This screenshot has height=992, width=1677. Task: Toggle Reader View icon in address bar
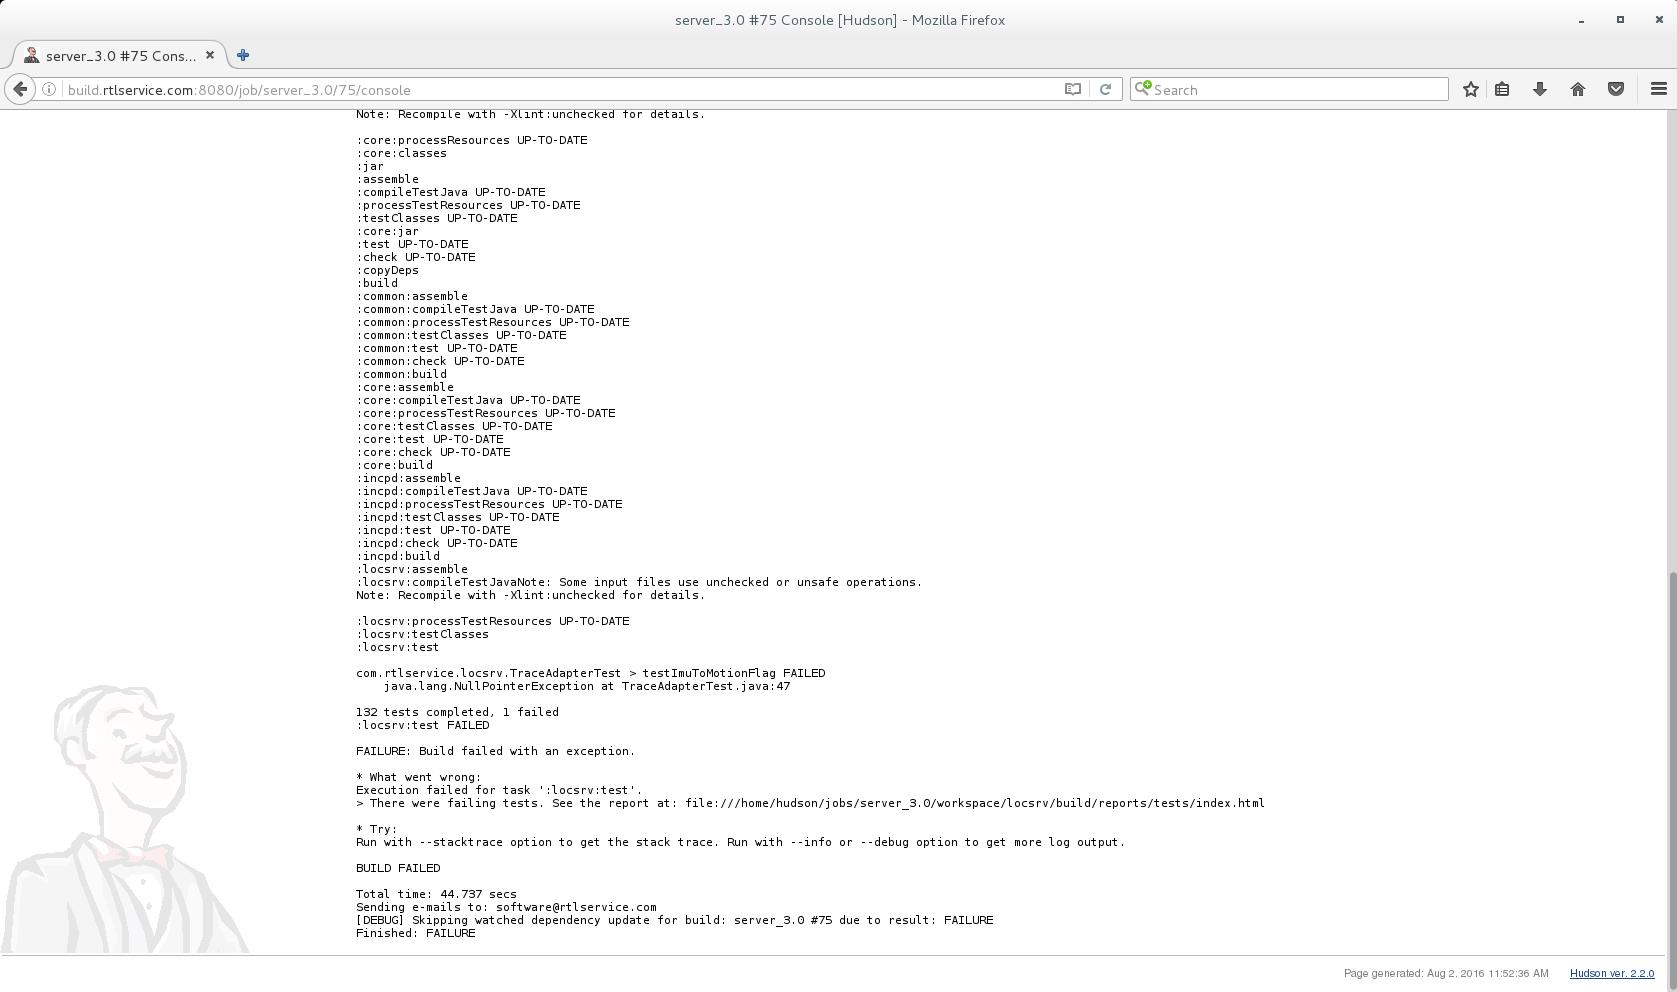point(1073,89)
